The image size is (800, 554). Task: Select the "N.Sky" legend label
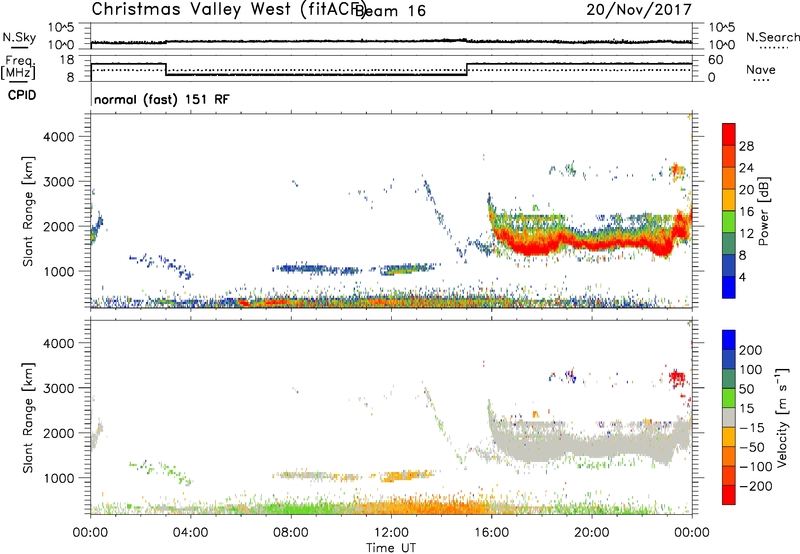19,37
